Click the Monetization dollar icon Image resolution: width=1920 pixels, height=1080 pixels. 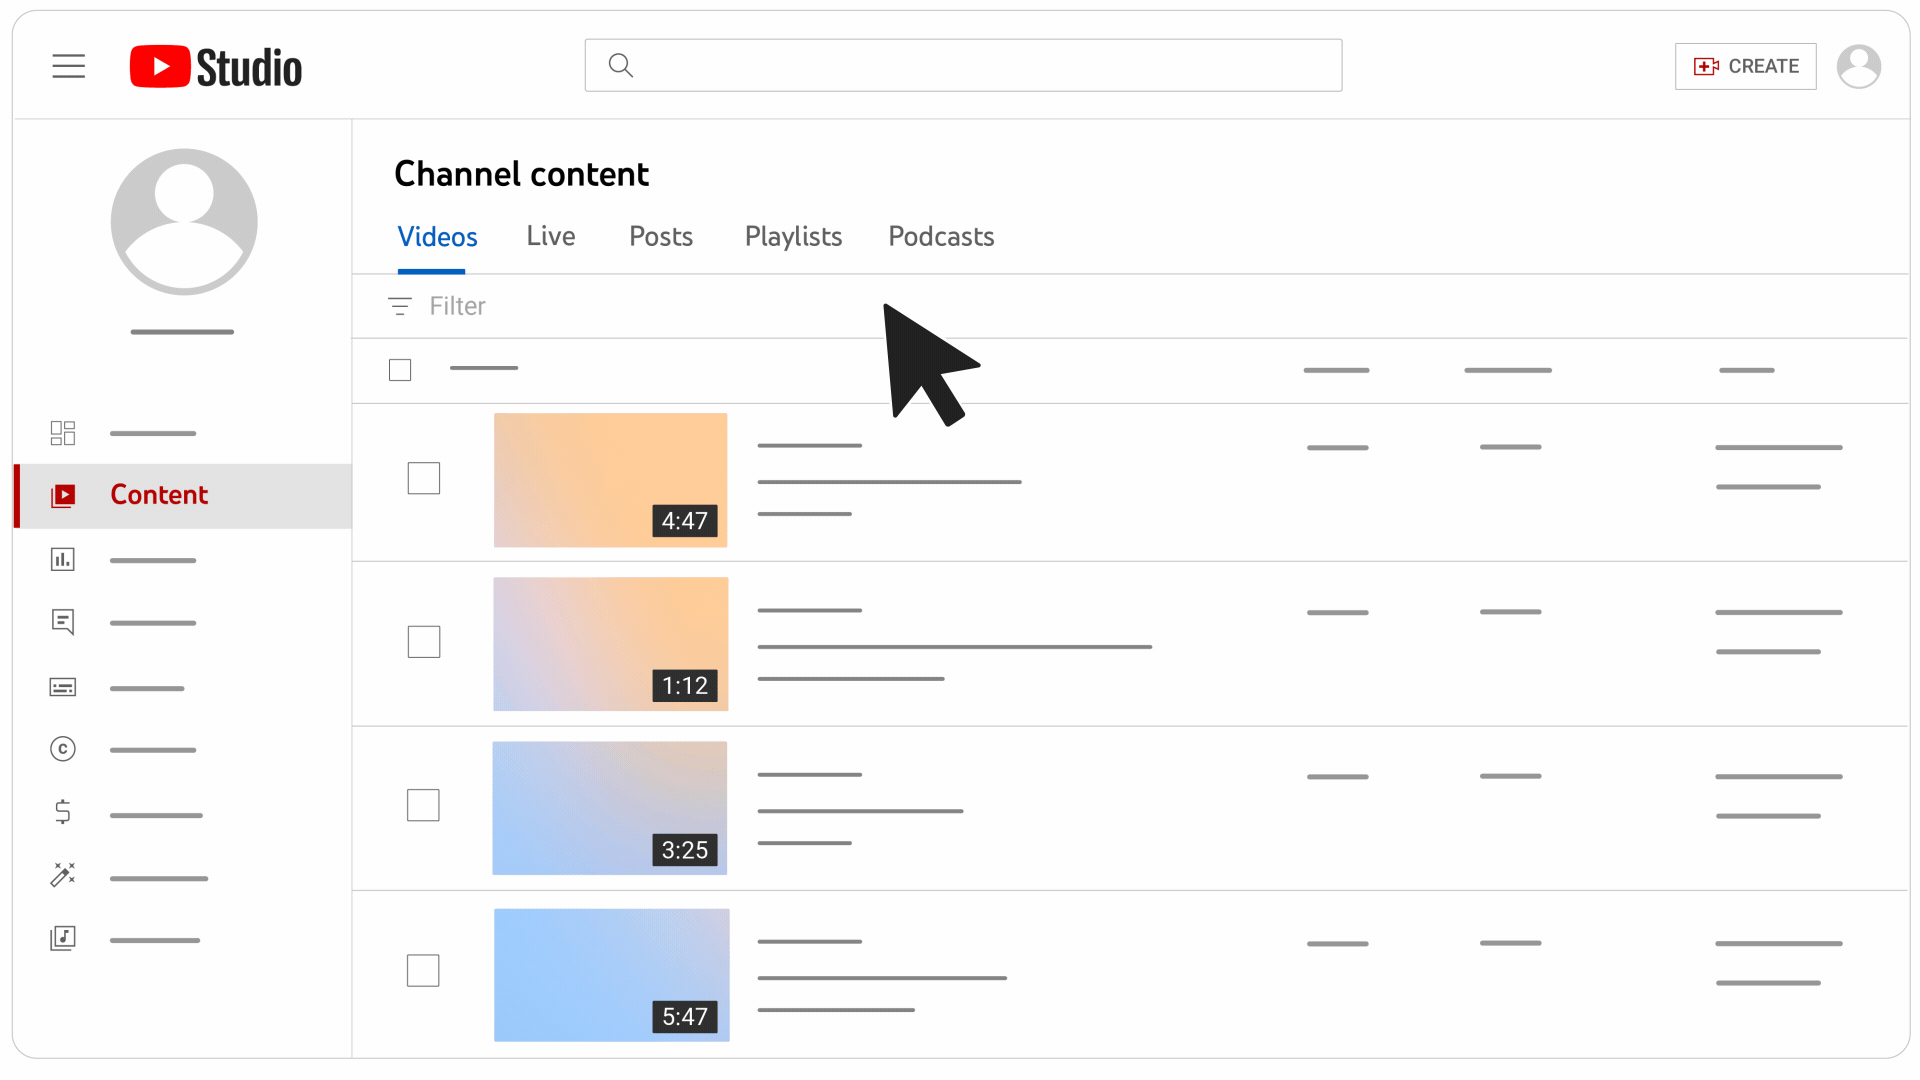pyautogui.click(x=62, y=812)
